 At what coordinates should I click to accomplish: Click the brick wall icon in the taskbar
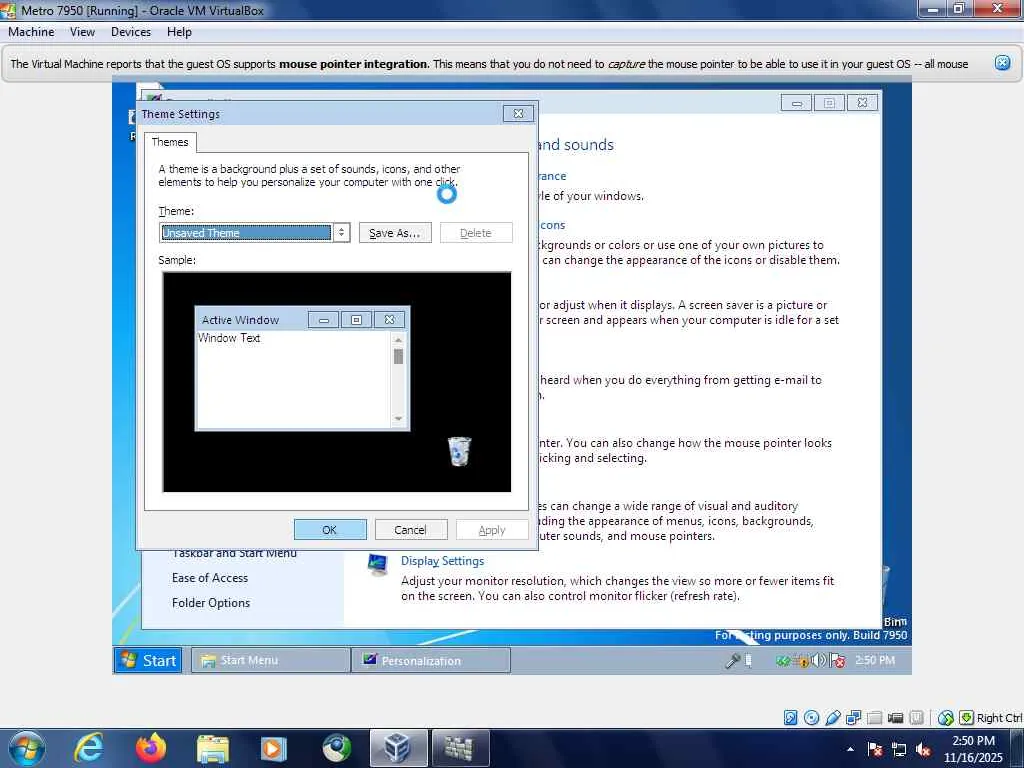[460, 748]
